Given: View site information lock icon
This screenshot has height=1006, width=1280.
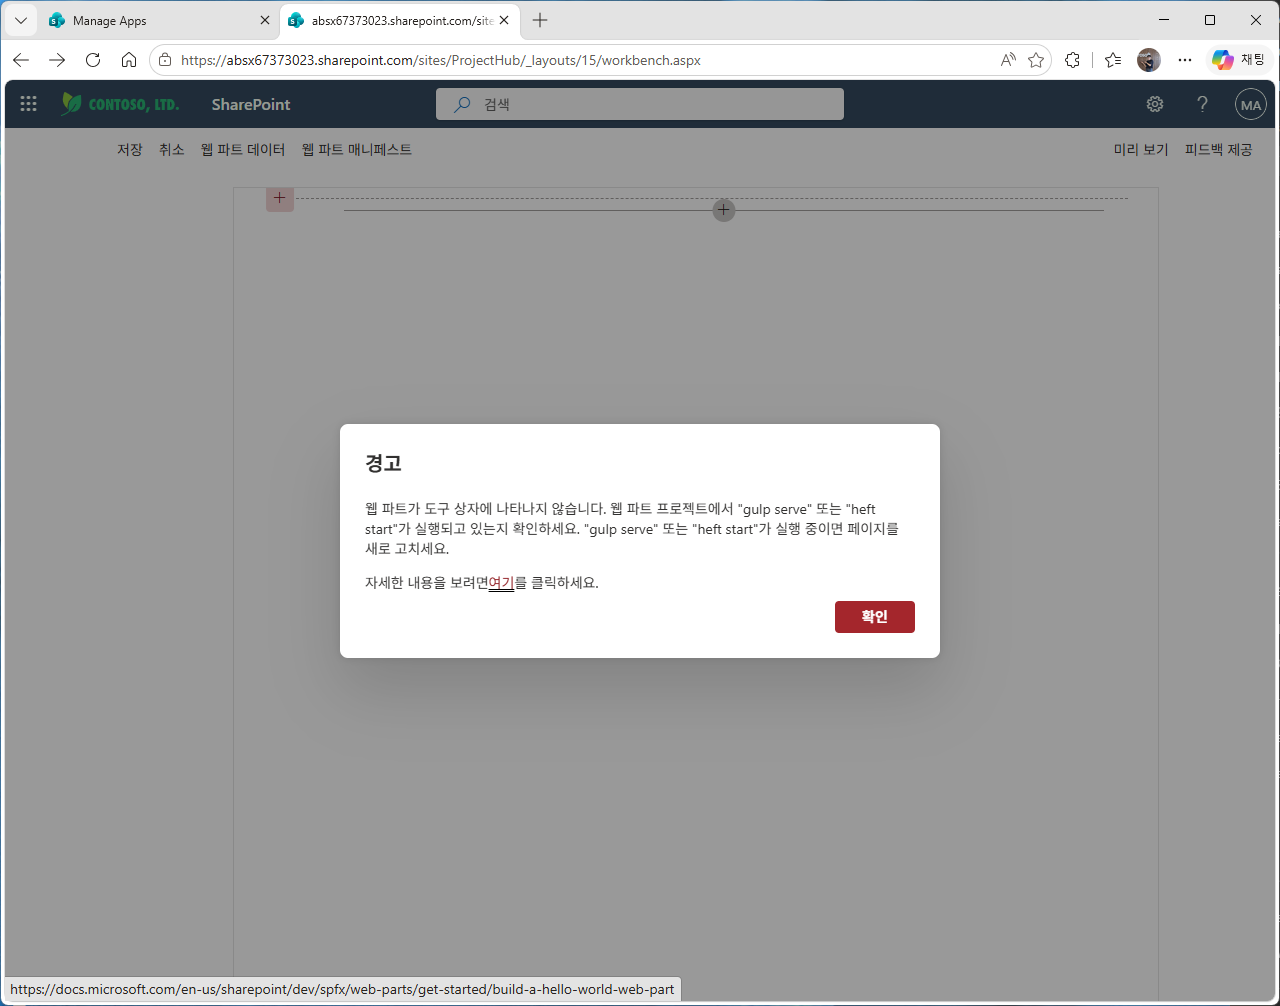Looking at the screenshot, I should click(166, 60).
